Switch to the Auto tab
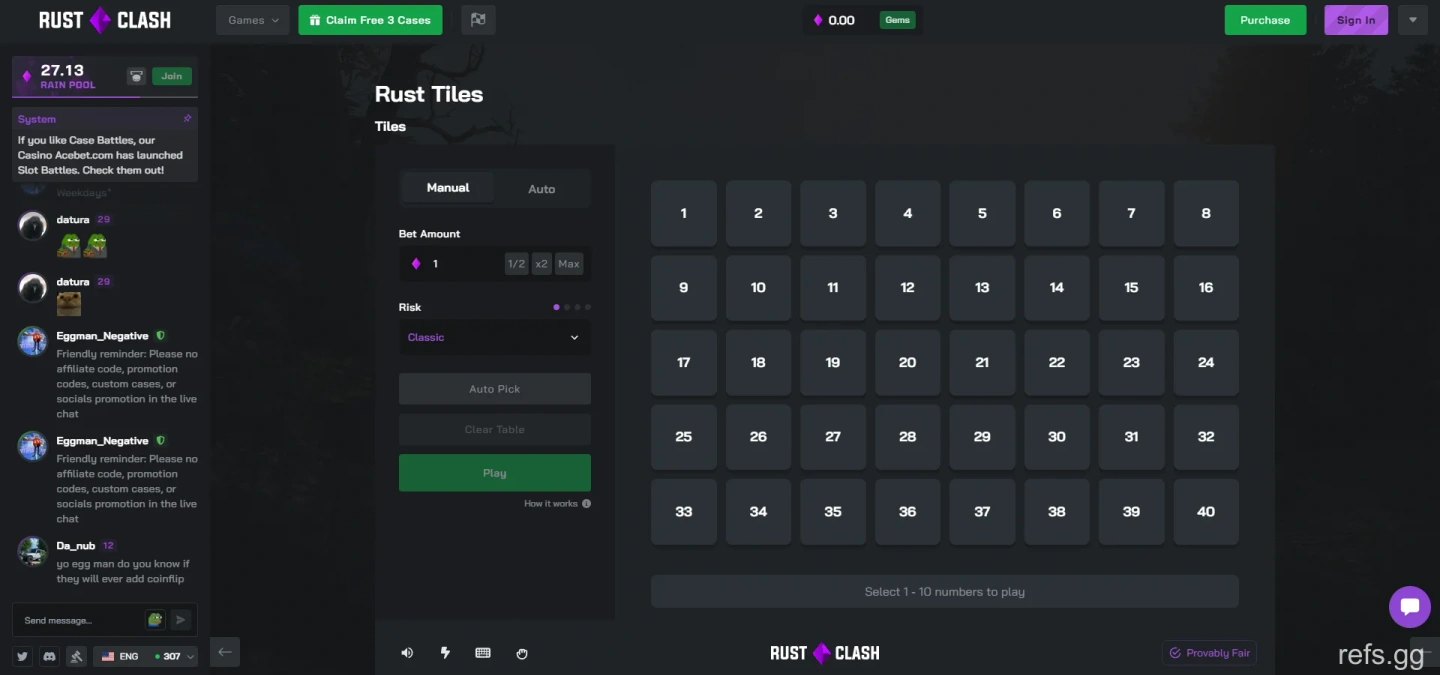Viewport: 1440px width, 675px height. [542, 188]
